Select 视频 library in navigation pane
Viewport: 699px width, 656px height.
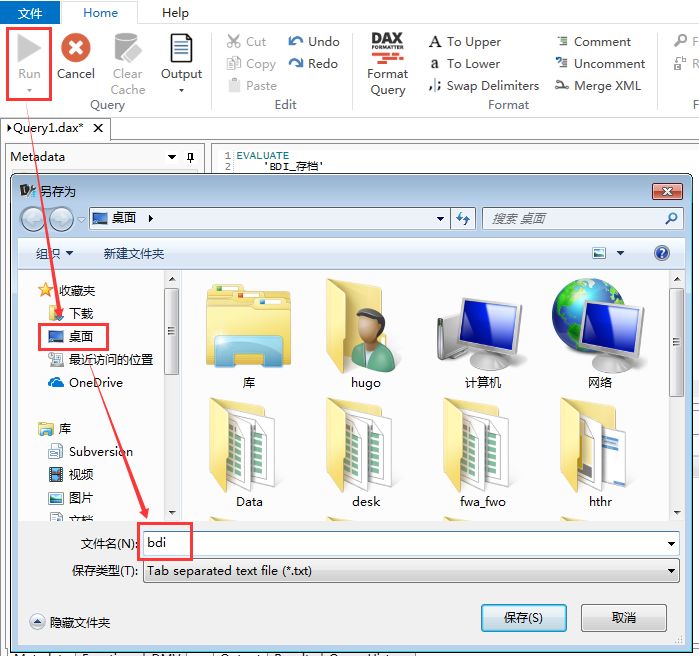[71, 475]
